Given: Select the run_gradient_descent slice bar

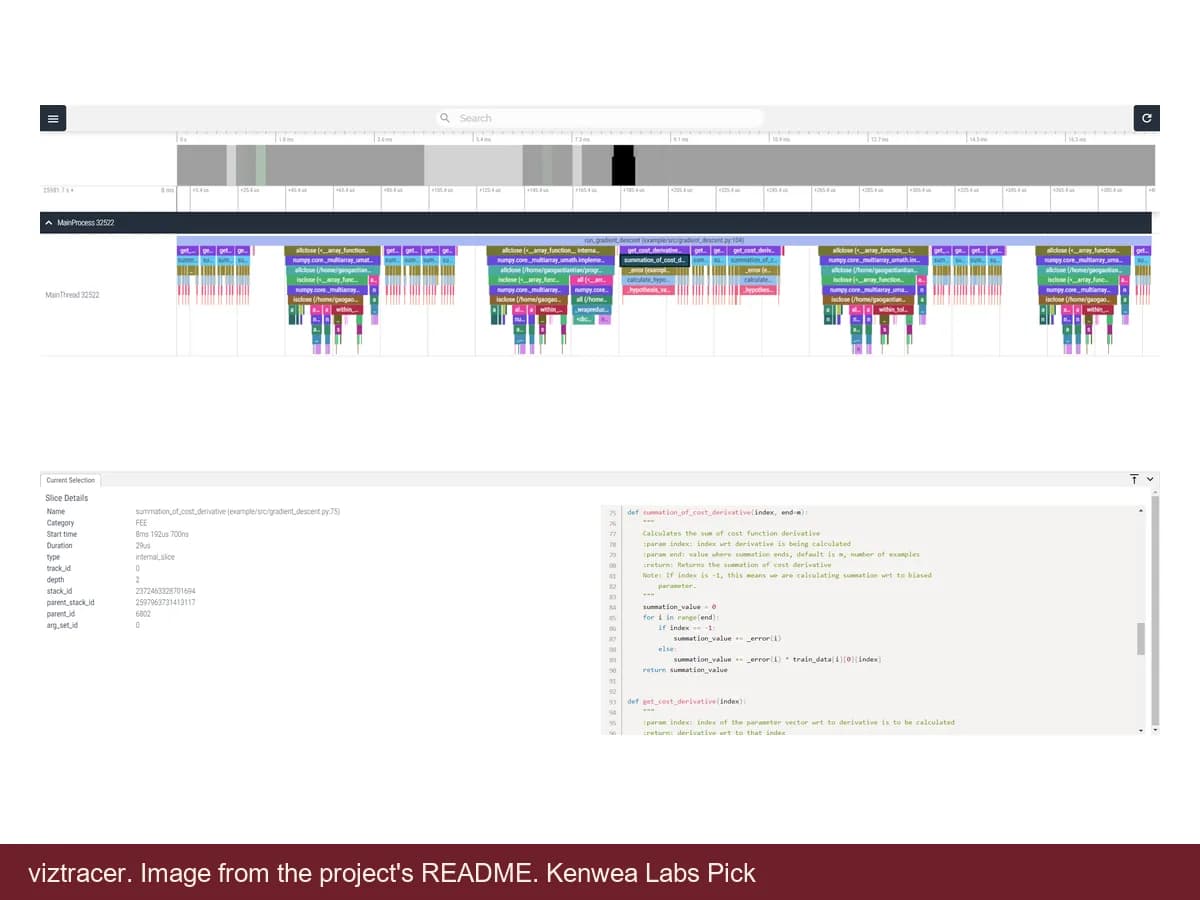Looking at the screenshot, I should click(664, 241).
